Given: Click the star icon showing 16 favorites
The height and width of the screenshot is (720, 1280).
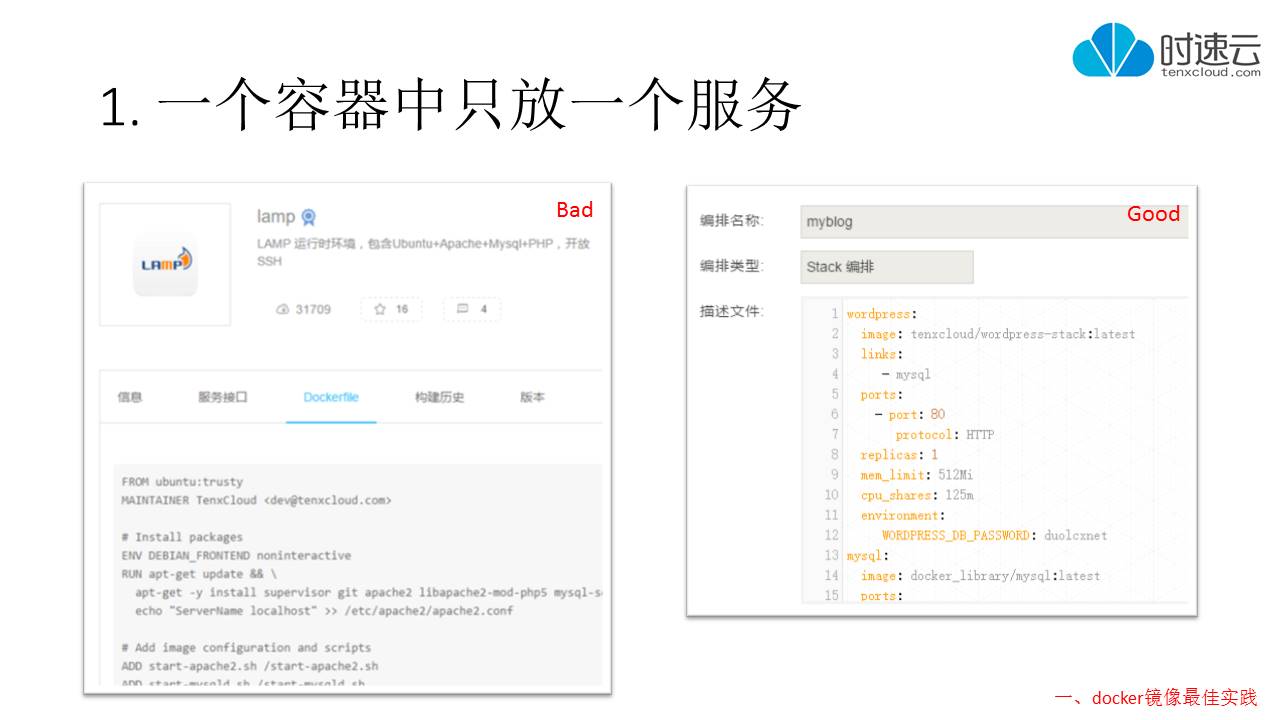Looking at the screenshot, I should pos(379,309).
